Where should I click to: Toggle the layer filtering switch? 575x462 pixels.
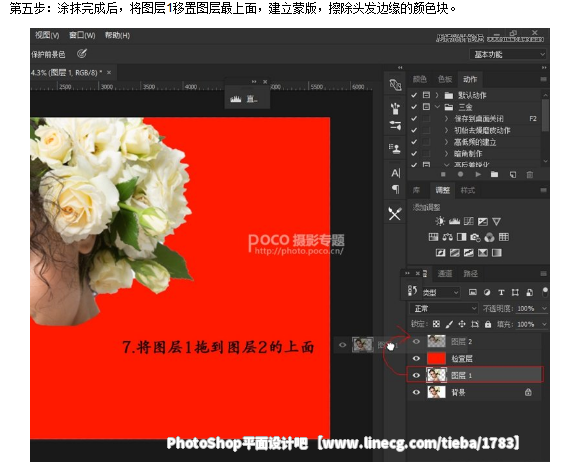tap(545, 292)
